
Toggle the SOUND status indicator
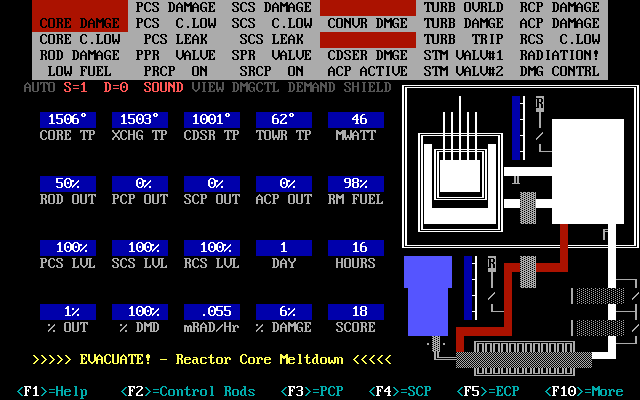click(163, 87)
